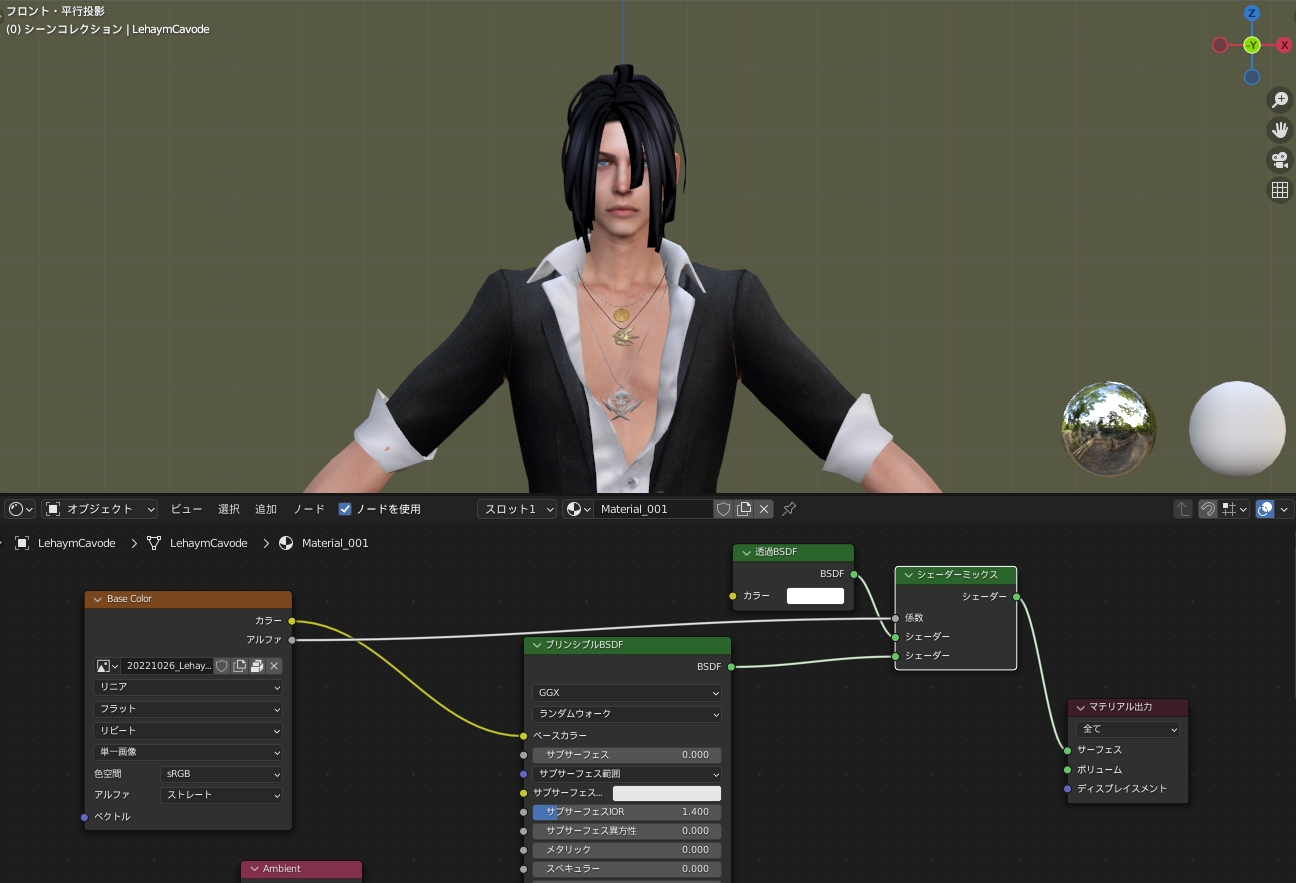Image resolution: width=1296 pixels, height=883 pixels.
Task: Open the ビュー menu in node editor
Action: (x=186, y=509)
